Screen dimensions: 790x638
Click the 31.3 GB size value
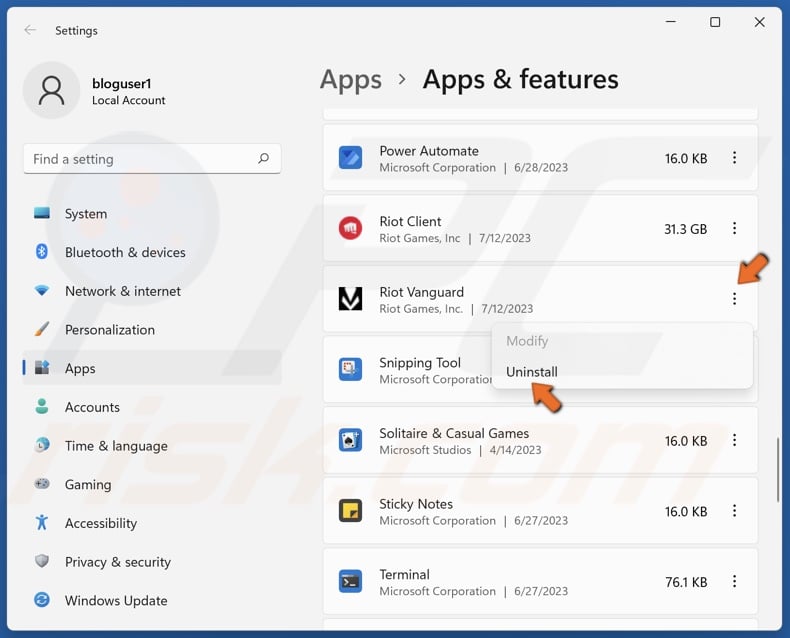(x=685, y=229)
